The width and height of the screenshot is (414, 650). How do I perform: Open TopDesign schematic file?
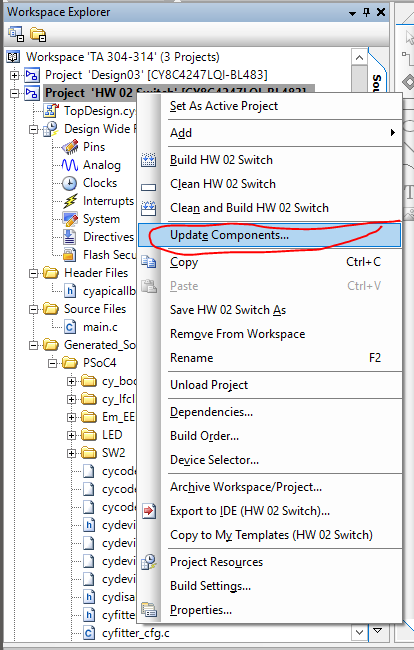(x=99, y=111)
